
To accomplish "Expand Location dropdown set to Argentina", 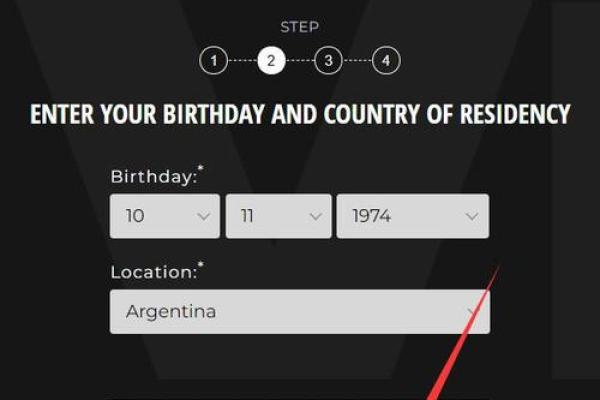I will (x=300, y=312).
